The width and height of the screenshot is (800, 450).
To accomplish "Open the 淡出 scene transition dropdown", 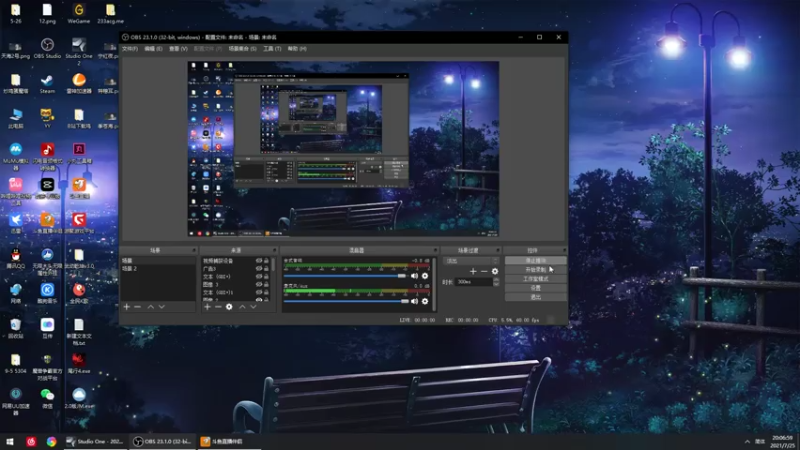I will click(472, 261).
